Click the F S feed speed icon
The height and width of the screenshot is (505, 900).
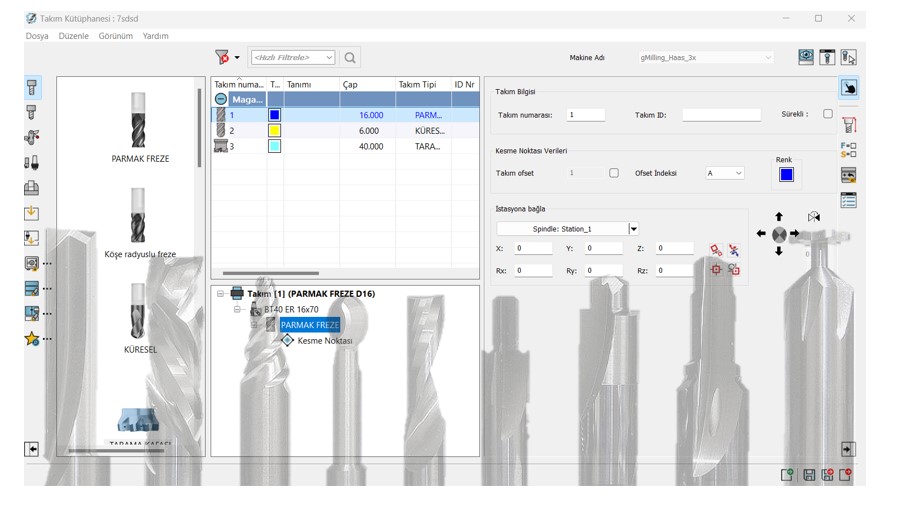click(848, 150)
